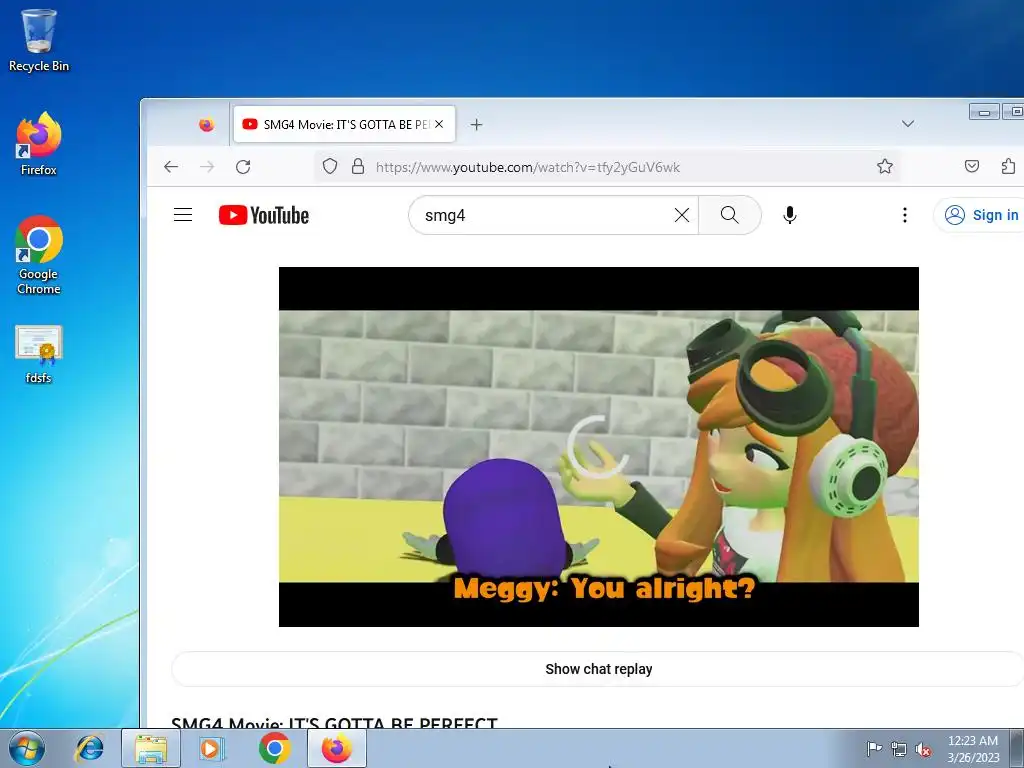
Task: Open the Windows Start menu
Action: pyautogui.click(x=27, y=748)
